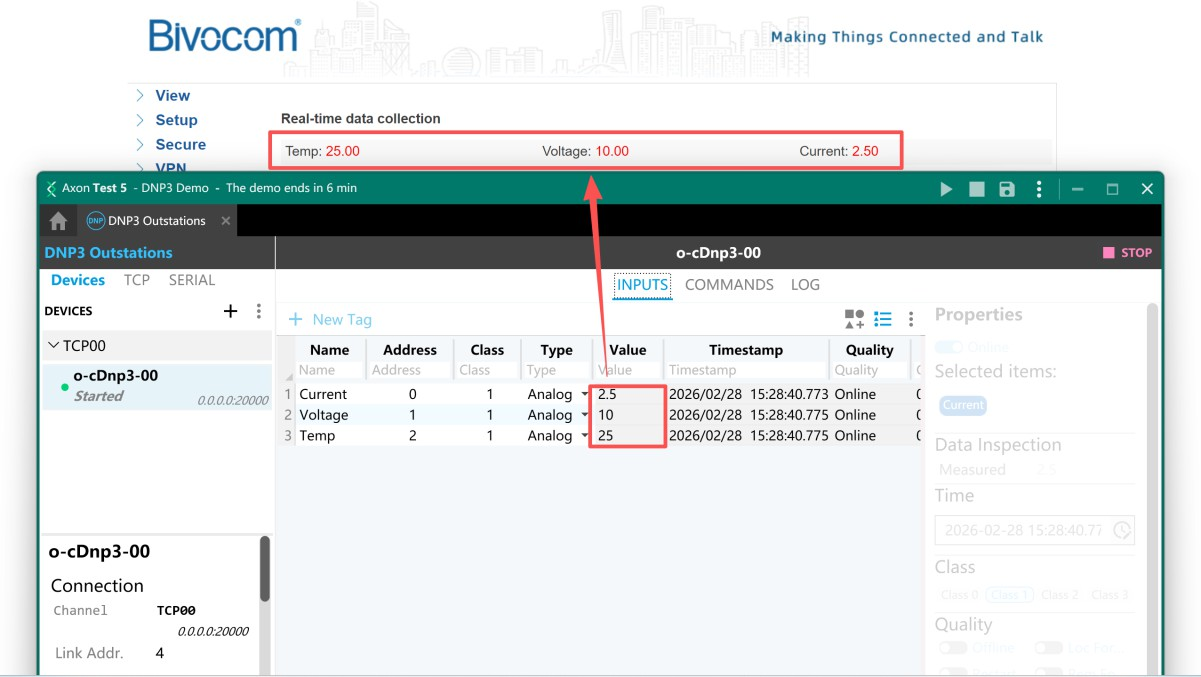Open the Type dropdown for the Current row
The height and width of the screenshot is (677, 1201).
[585, 394]
